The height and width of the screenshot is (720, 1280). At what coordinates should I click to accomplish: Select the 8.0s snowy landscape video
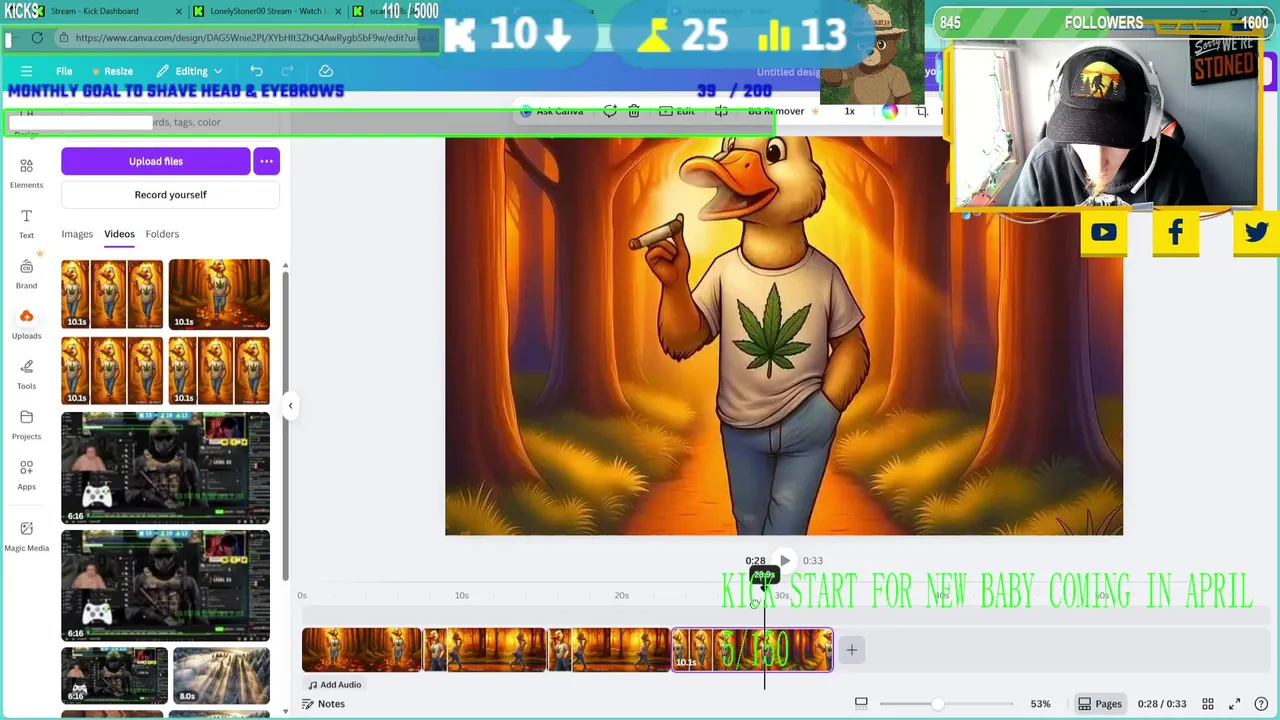221,675
